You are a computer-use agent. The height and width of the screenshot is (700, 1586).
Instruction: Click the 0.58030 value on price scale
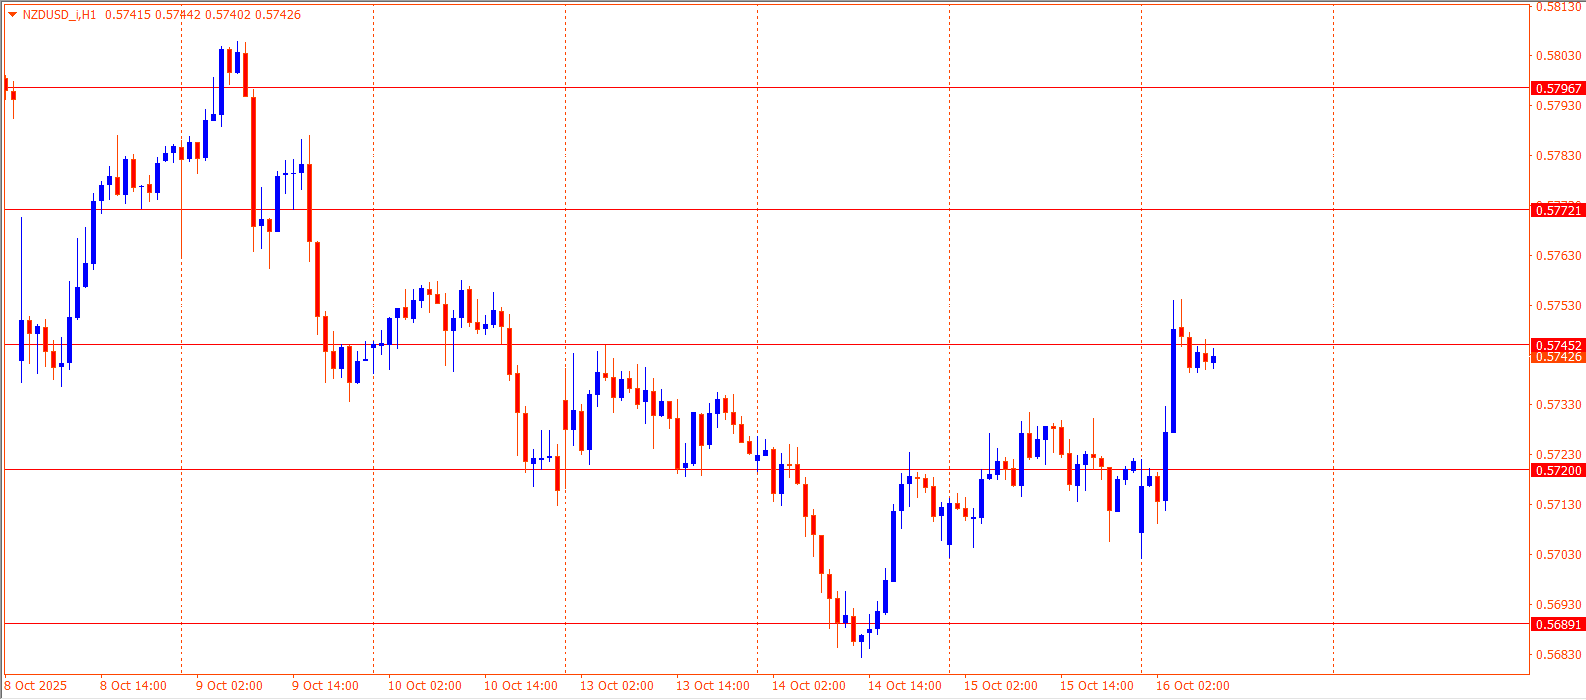[1558, 56]
